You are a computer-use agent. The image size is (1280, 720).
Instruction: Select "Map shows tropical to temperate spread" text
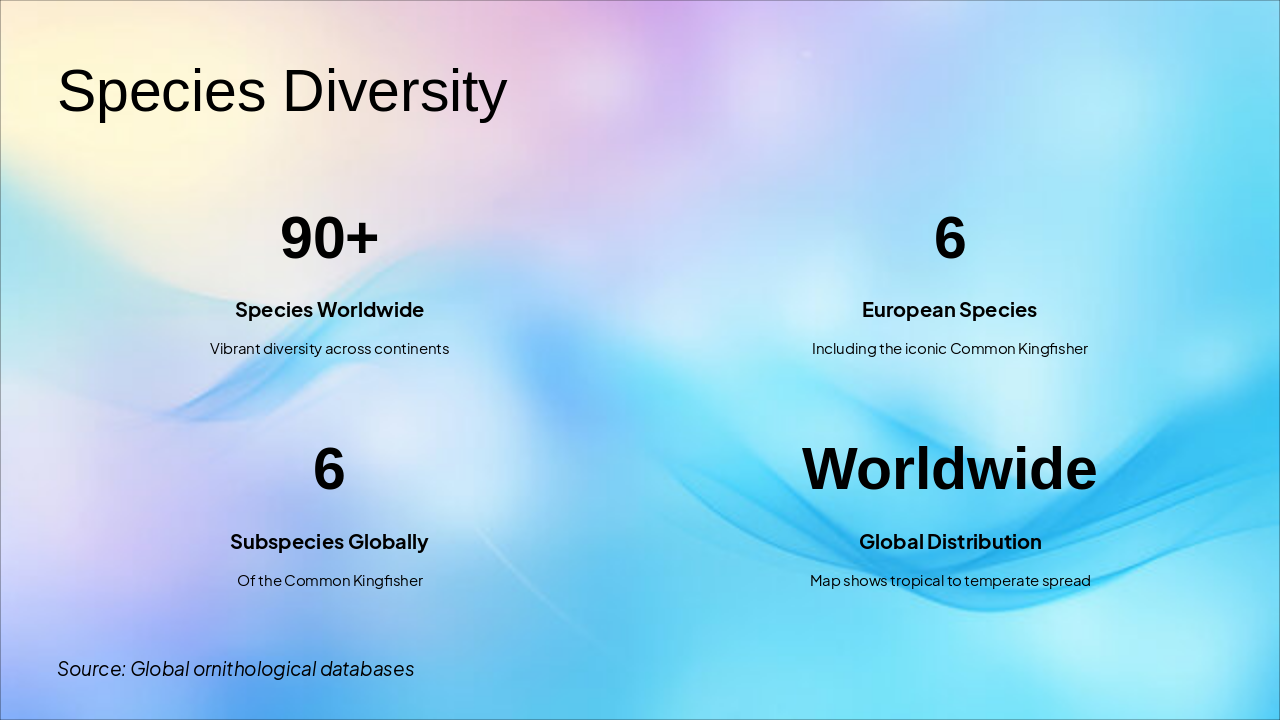(x=949, y=581)
